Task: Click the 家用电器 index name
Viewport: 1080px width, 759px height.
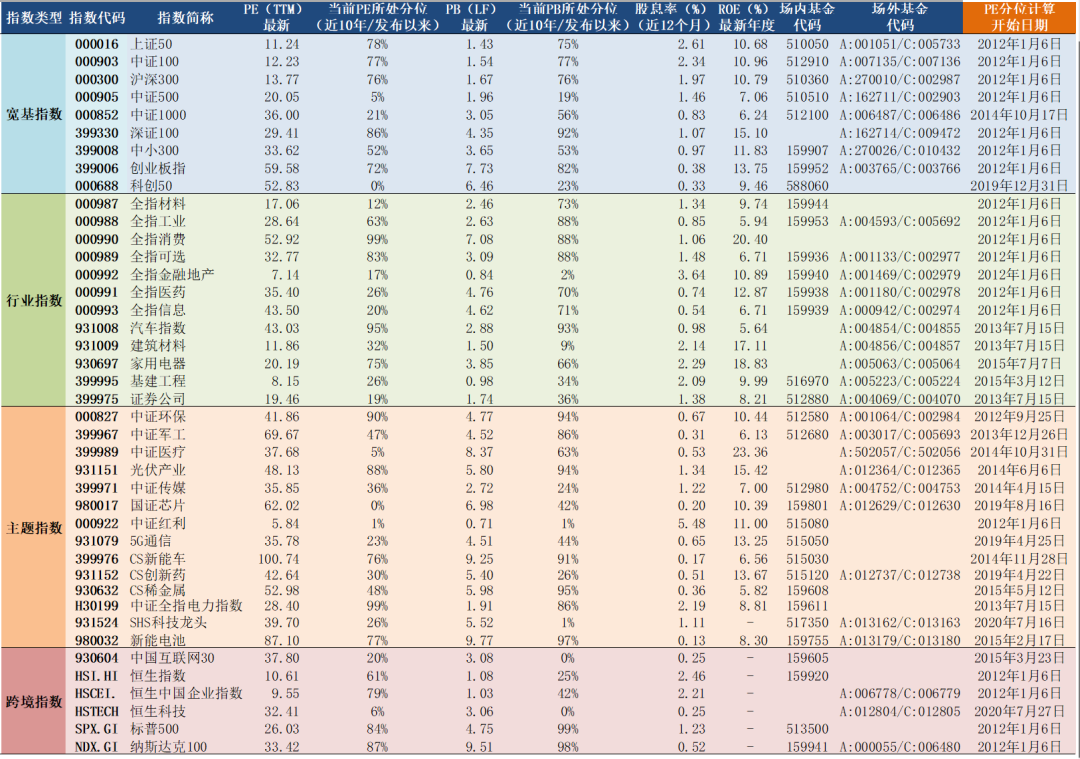Action: (158, 364)
